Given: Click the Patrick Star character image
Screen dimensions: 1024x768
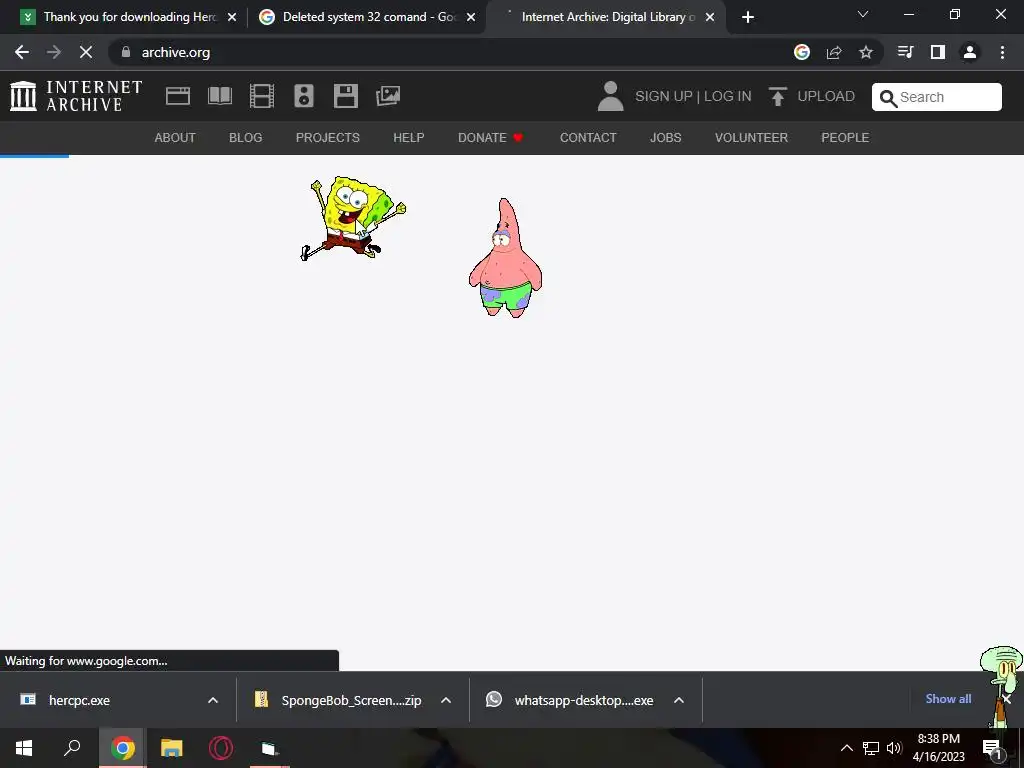Looking at the screenshot, I should 505,258.
